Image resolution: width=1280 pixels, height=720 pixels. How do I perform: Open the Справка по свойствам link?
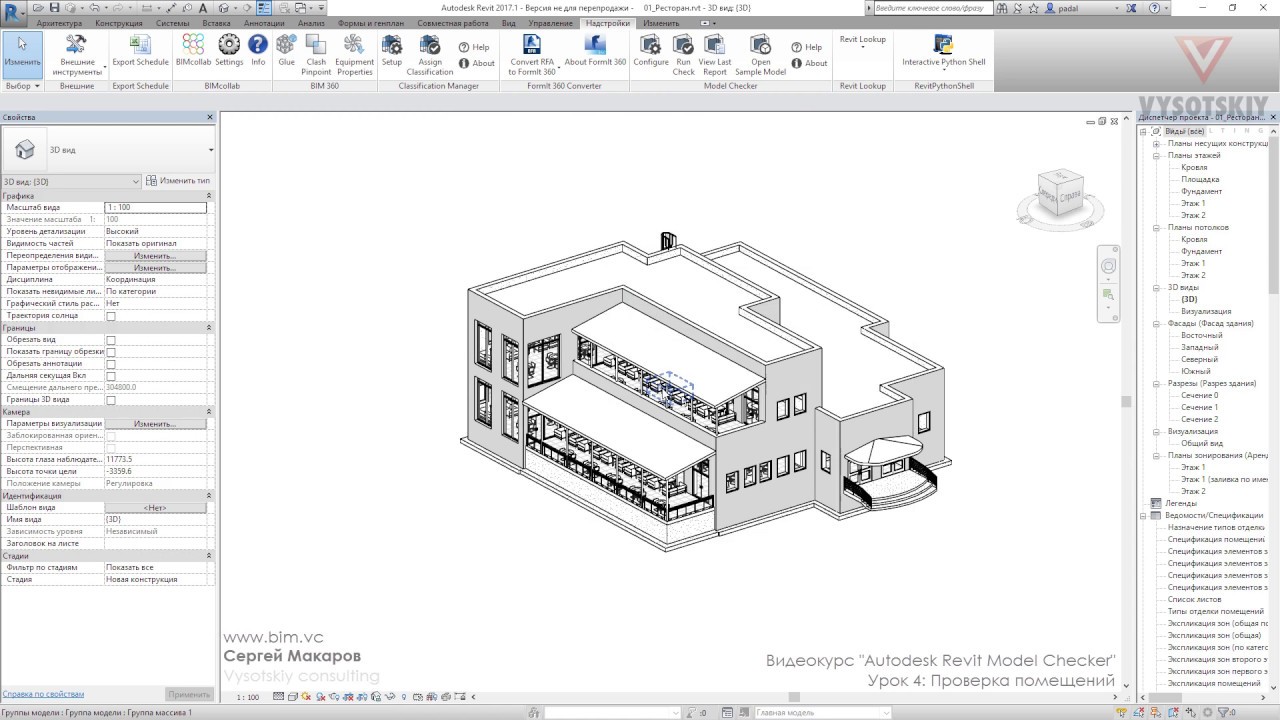point(43,694)
